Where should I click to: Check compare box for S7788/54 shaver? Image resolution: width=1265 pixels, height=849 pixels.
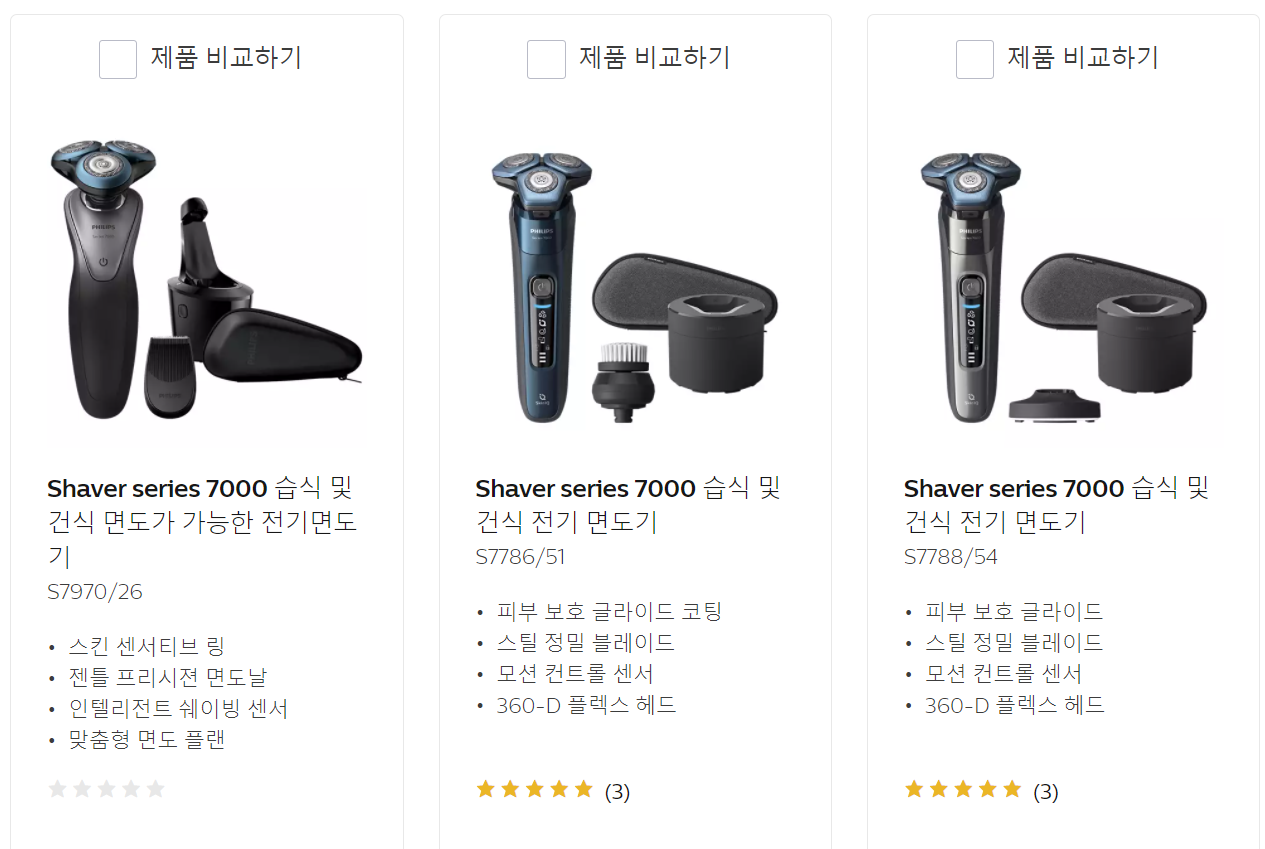tap(975, 59)
